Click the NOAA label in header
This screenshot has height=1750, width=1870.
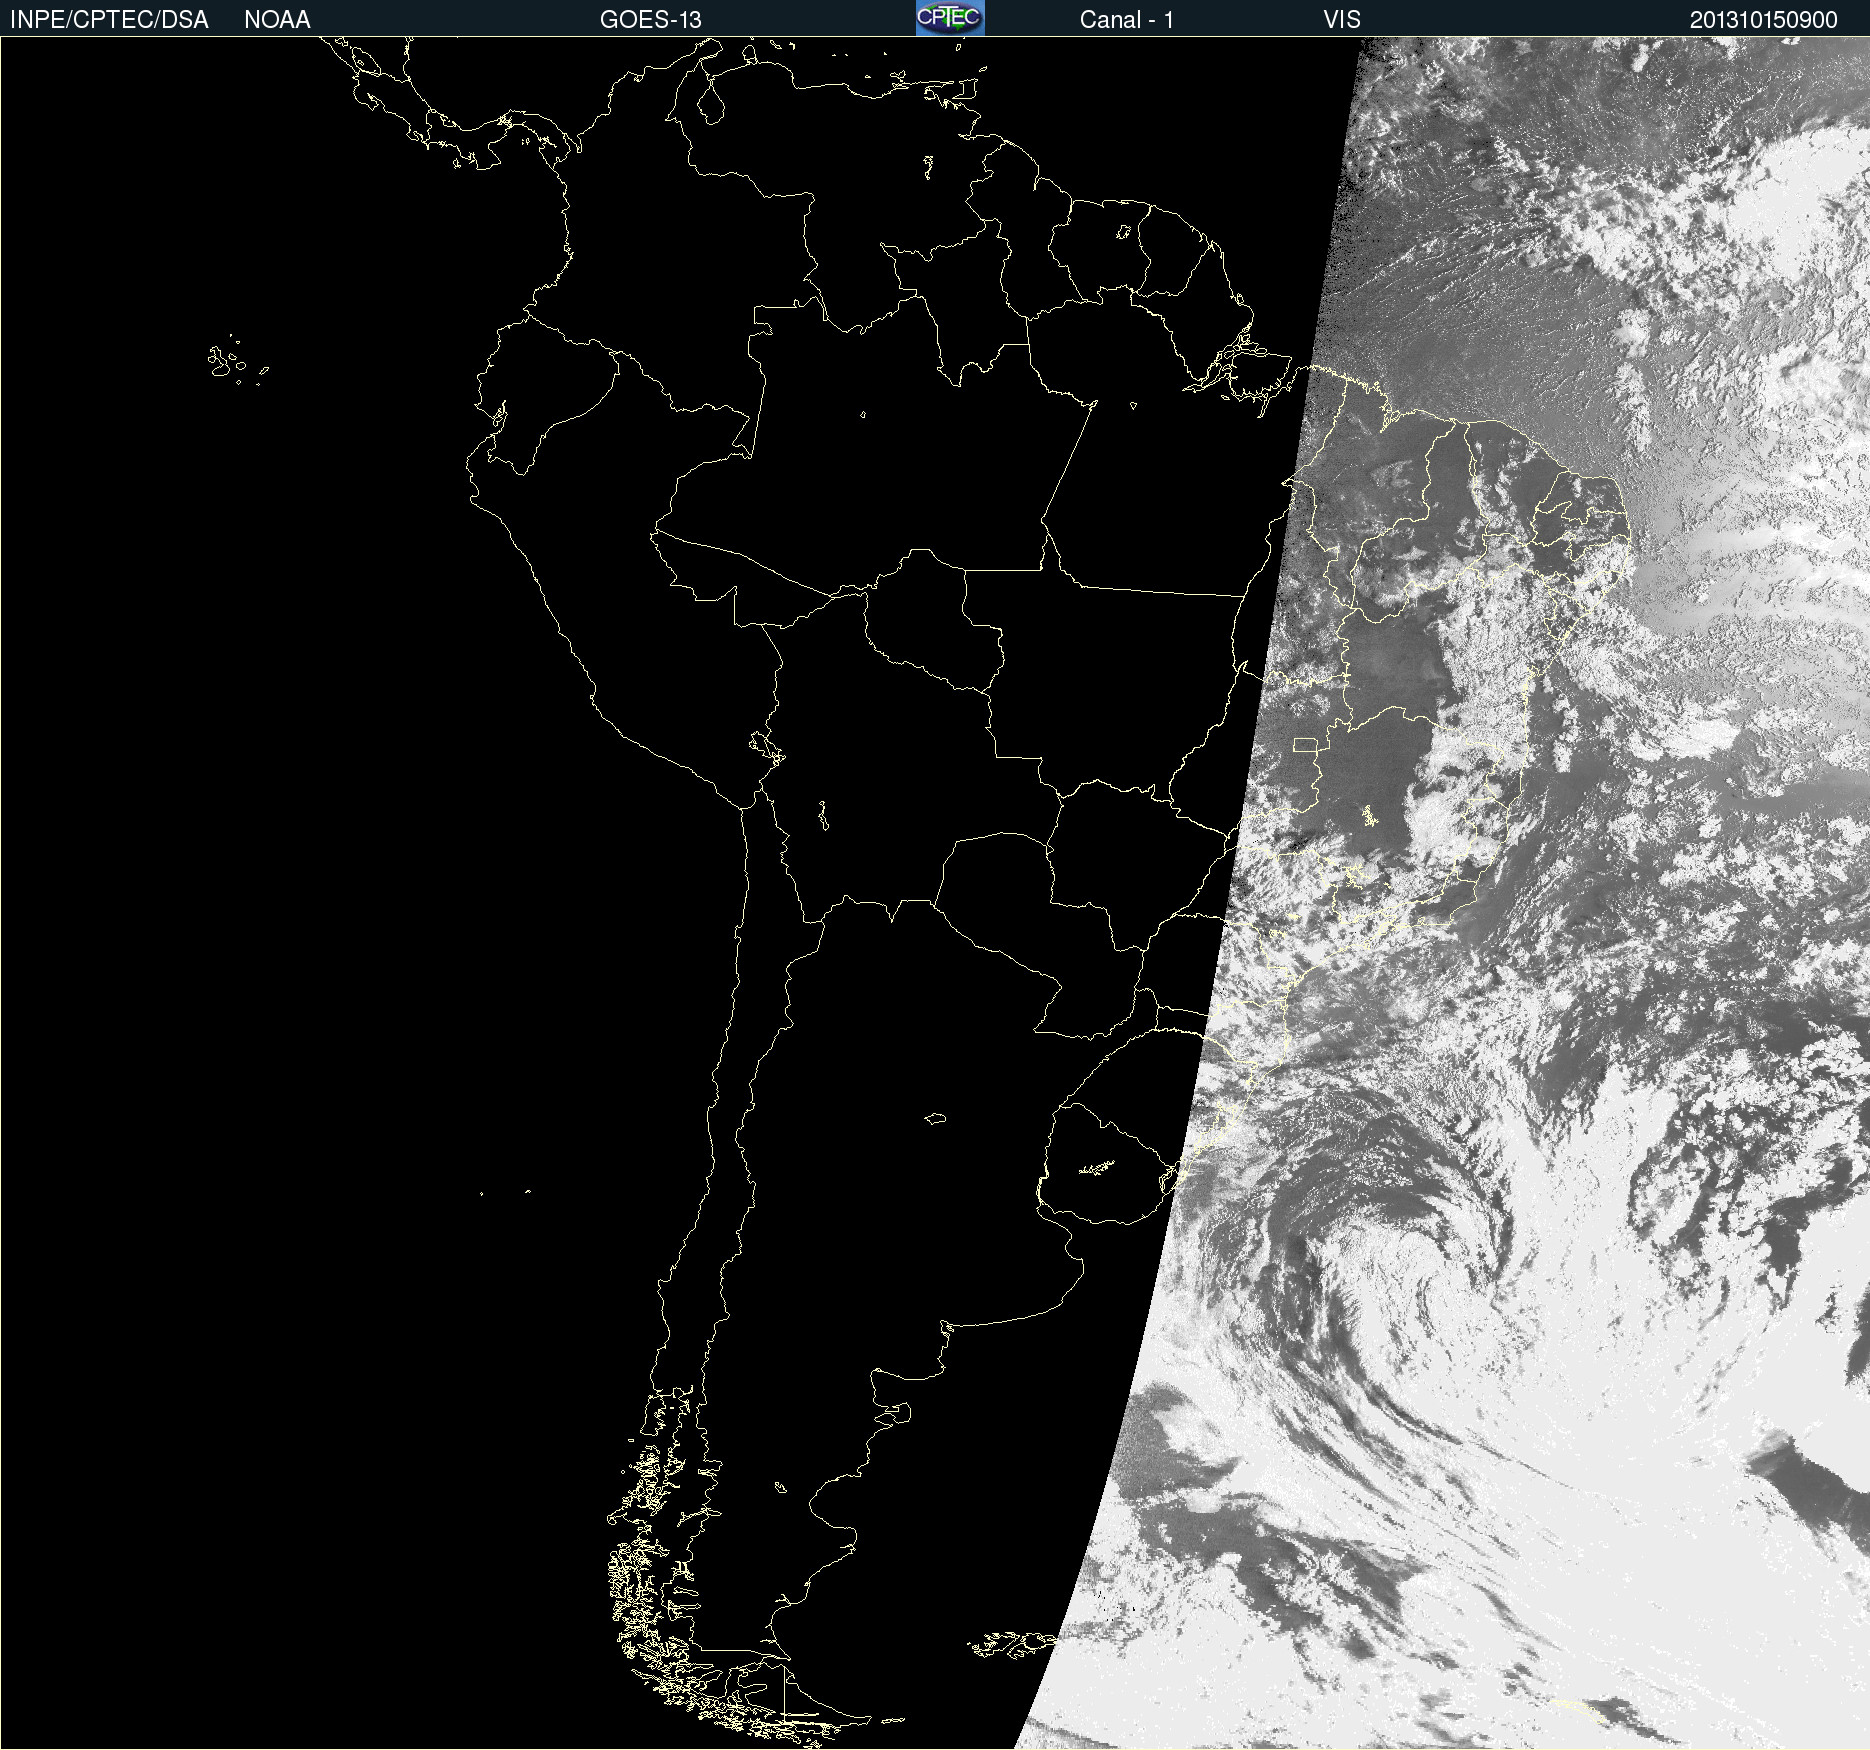(277, 20)
